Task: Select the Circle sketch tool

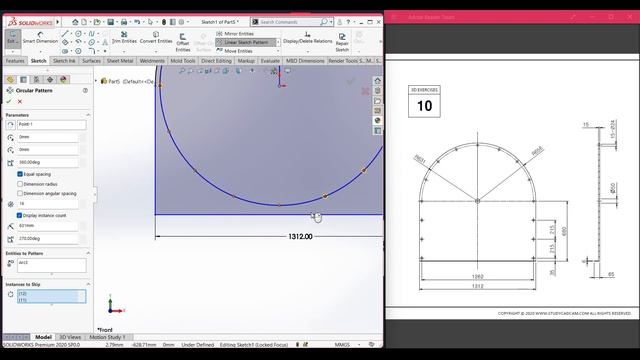Action: (x=78, y=33)
